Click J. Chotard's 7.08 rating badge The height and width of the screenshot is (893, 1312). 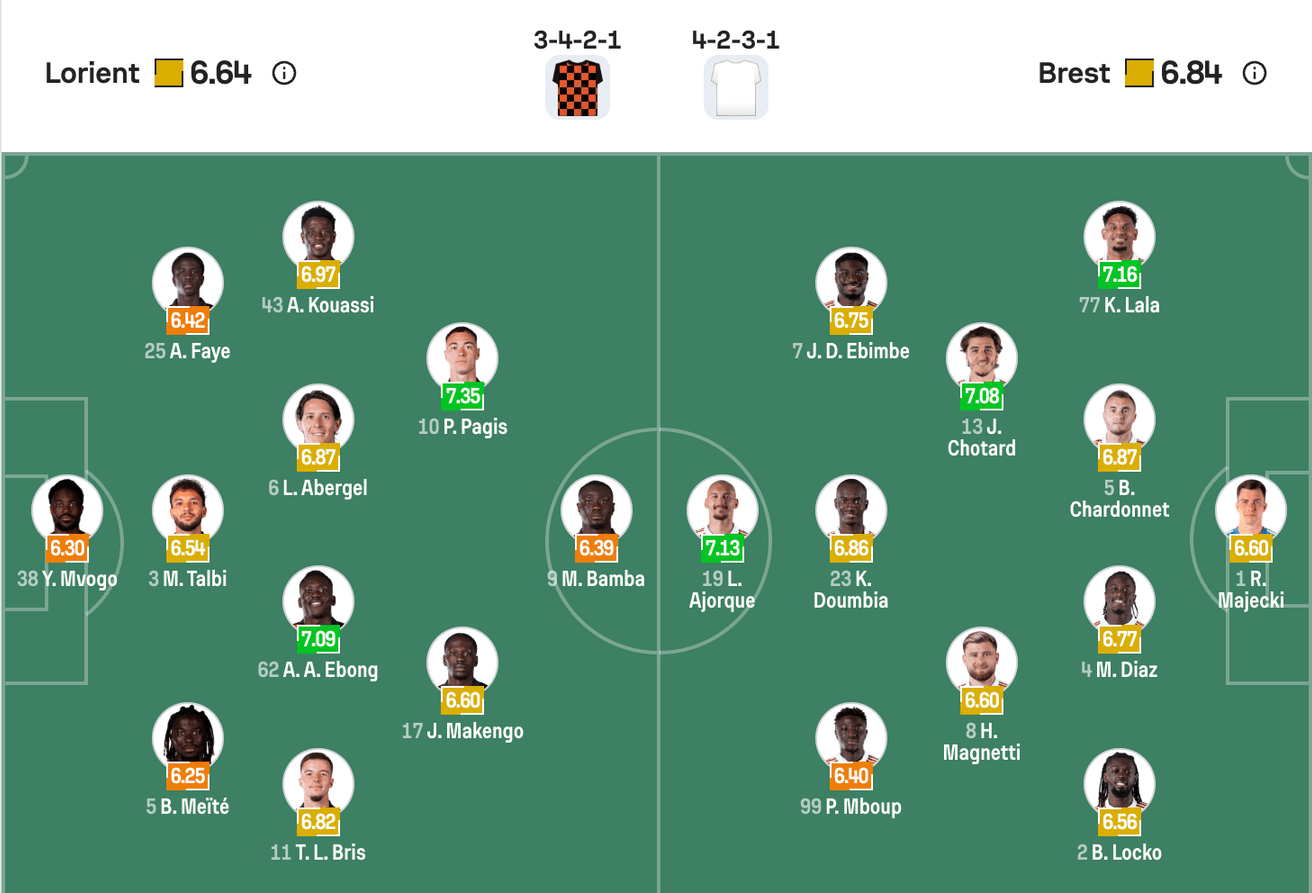click(x=982, y=396)
